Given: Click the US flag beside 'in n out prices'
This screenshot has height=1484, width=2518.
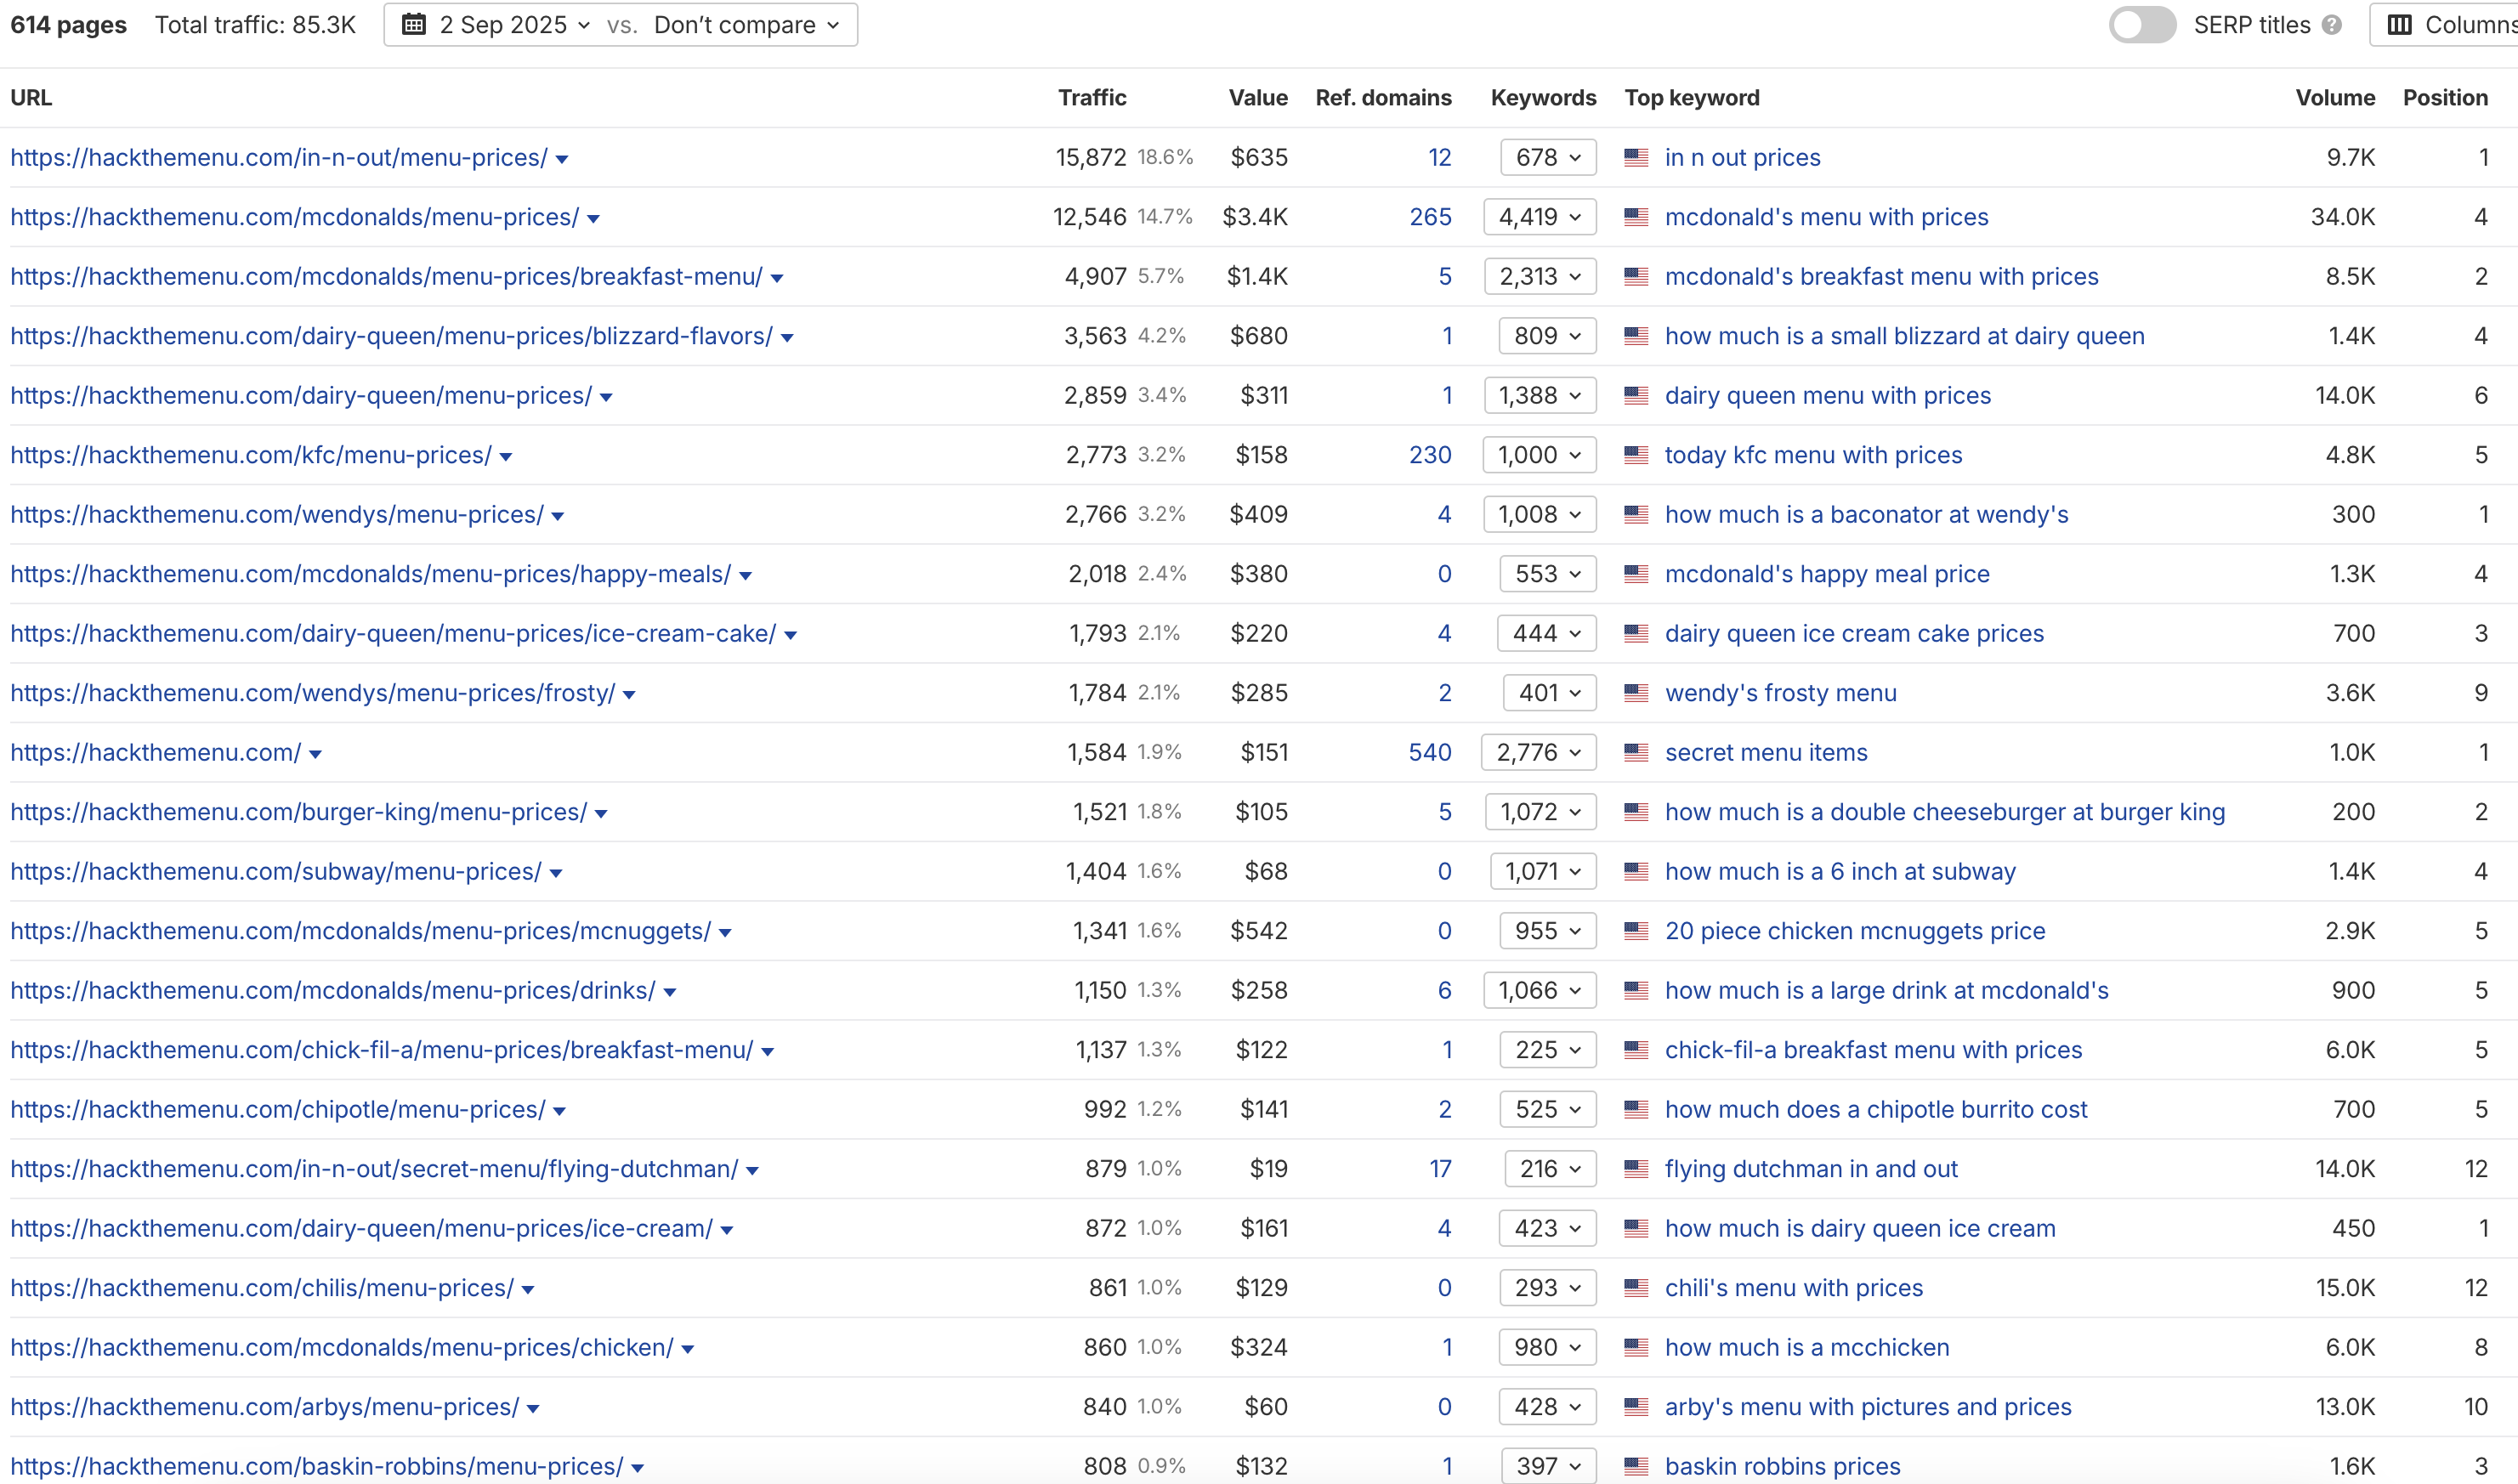Looking at the screenshot, I should [1636, 157].
